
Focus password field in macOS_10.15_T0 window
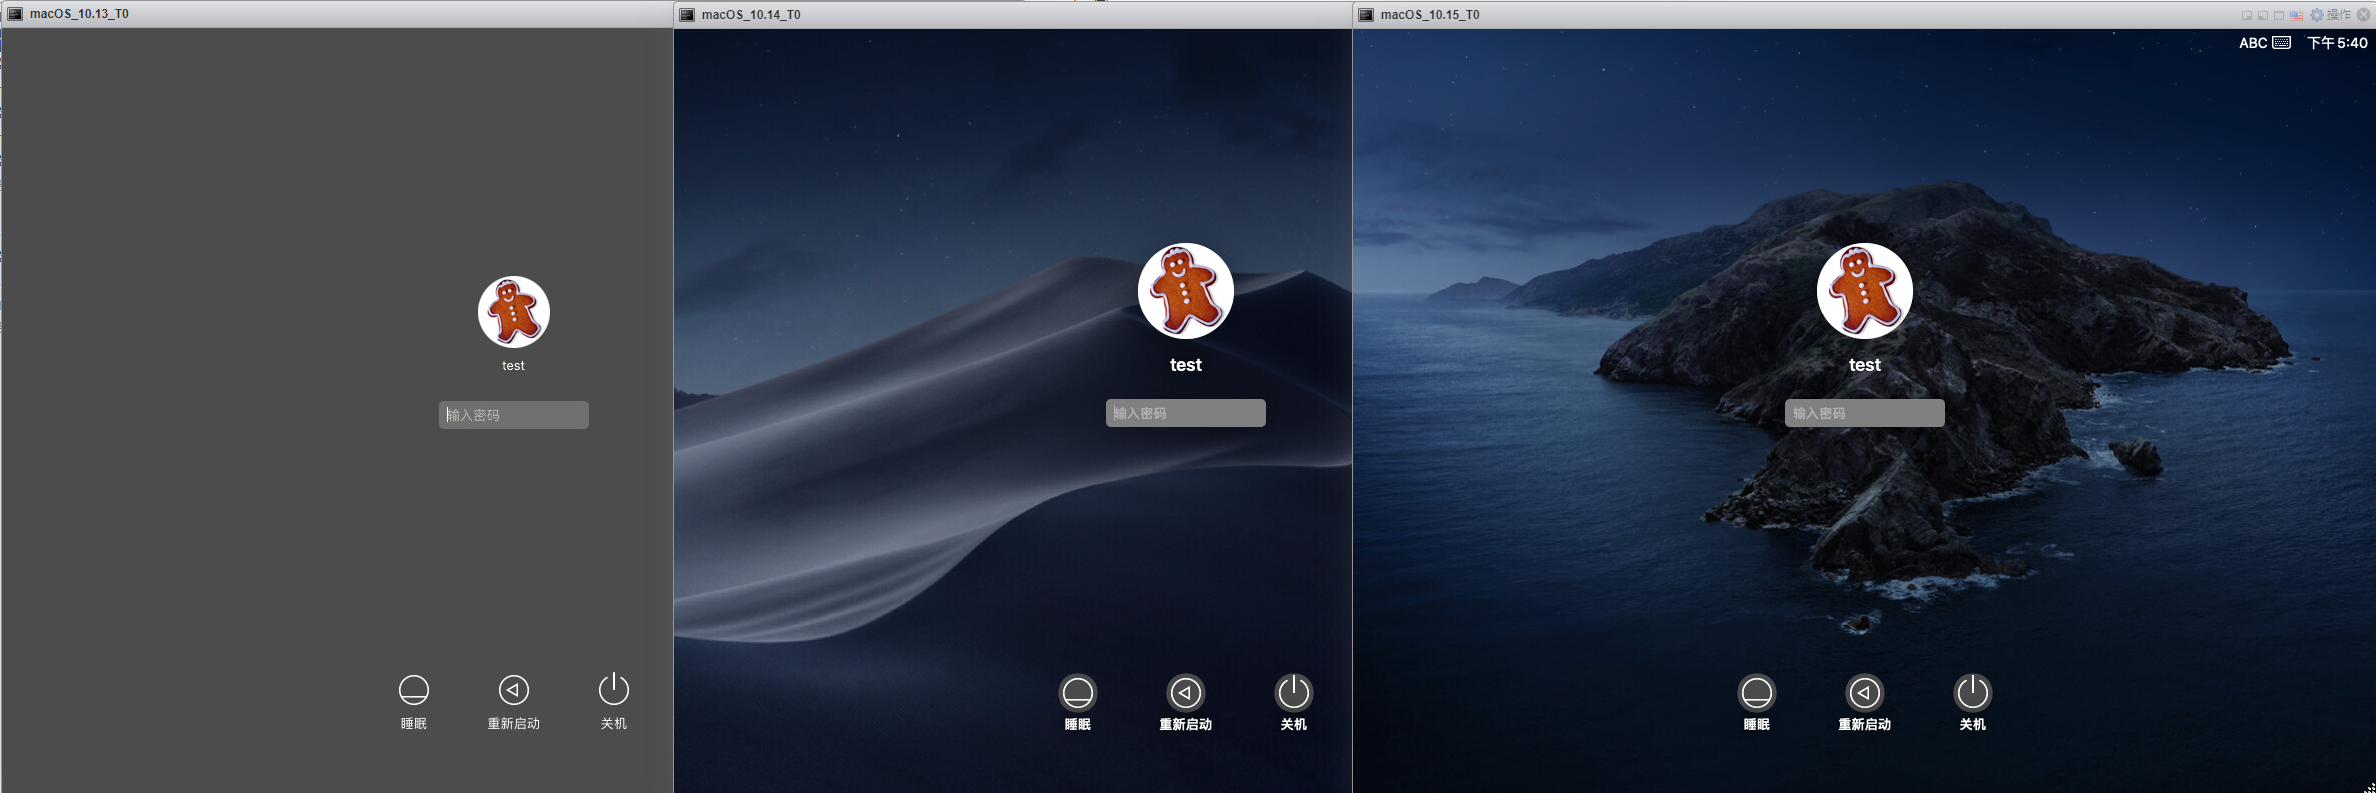click(x=1865, y=413)
